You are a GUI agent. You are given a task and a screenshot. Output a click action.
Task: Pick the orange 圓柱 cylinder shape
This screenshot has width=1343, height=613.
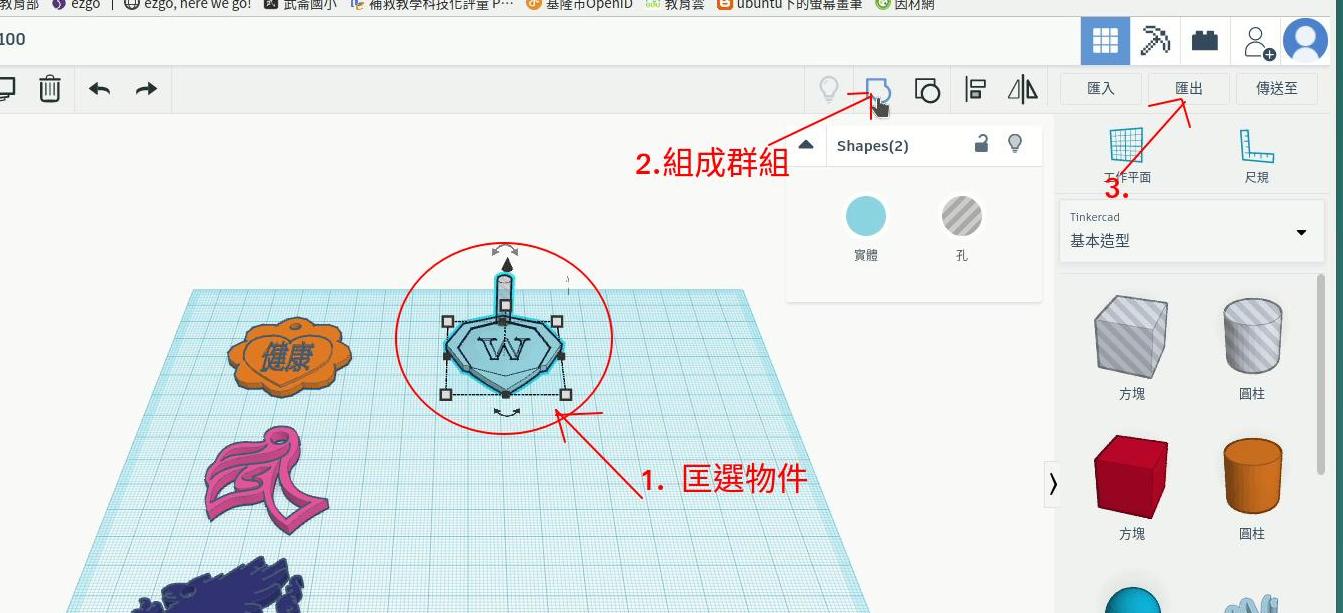[x=1252, y=476]
